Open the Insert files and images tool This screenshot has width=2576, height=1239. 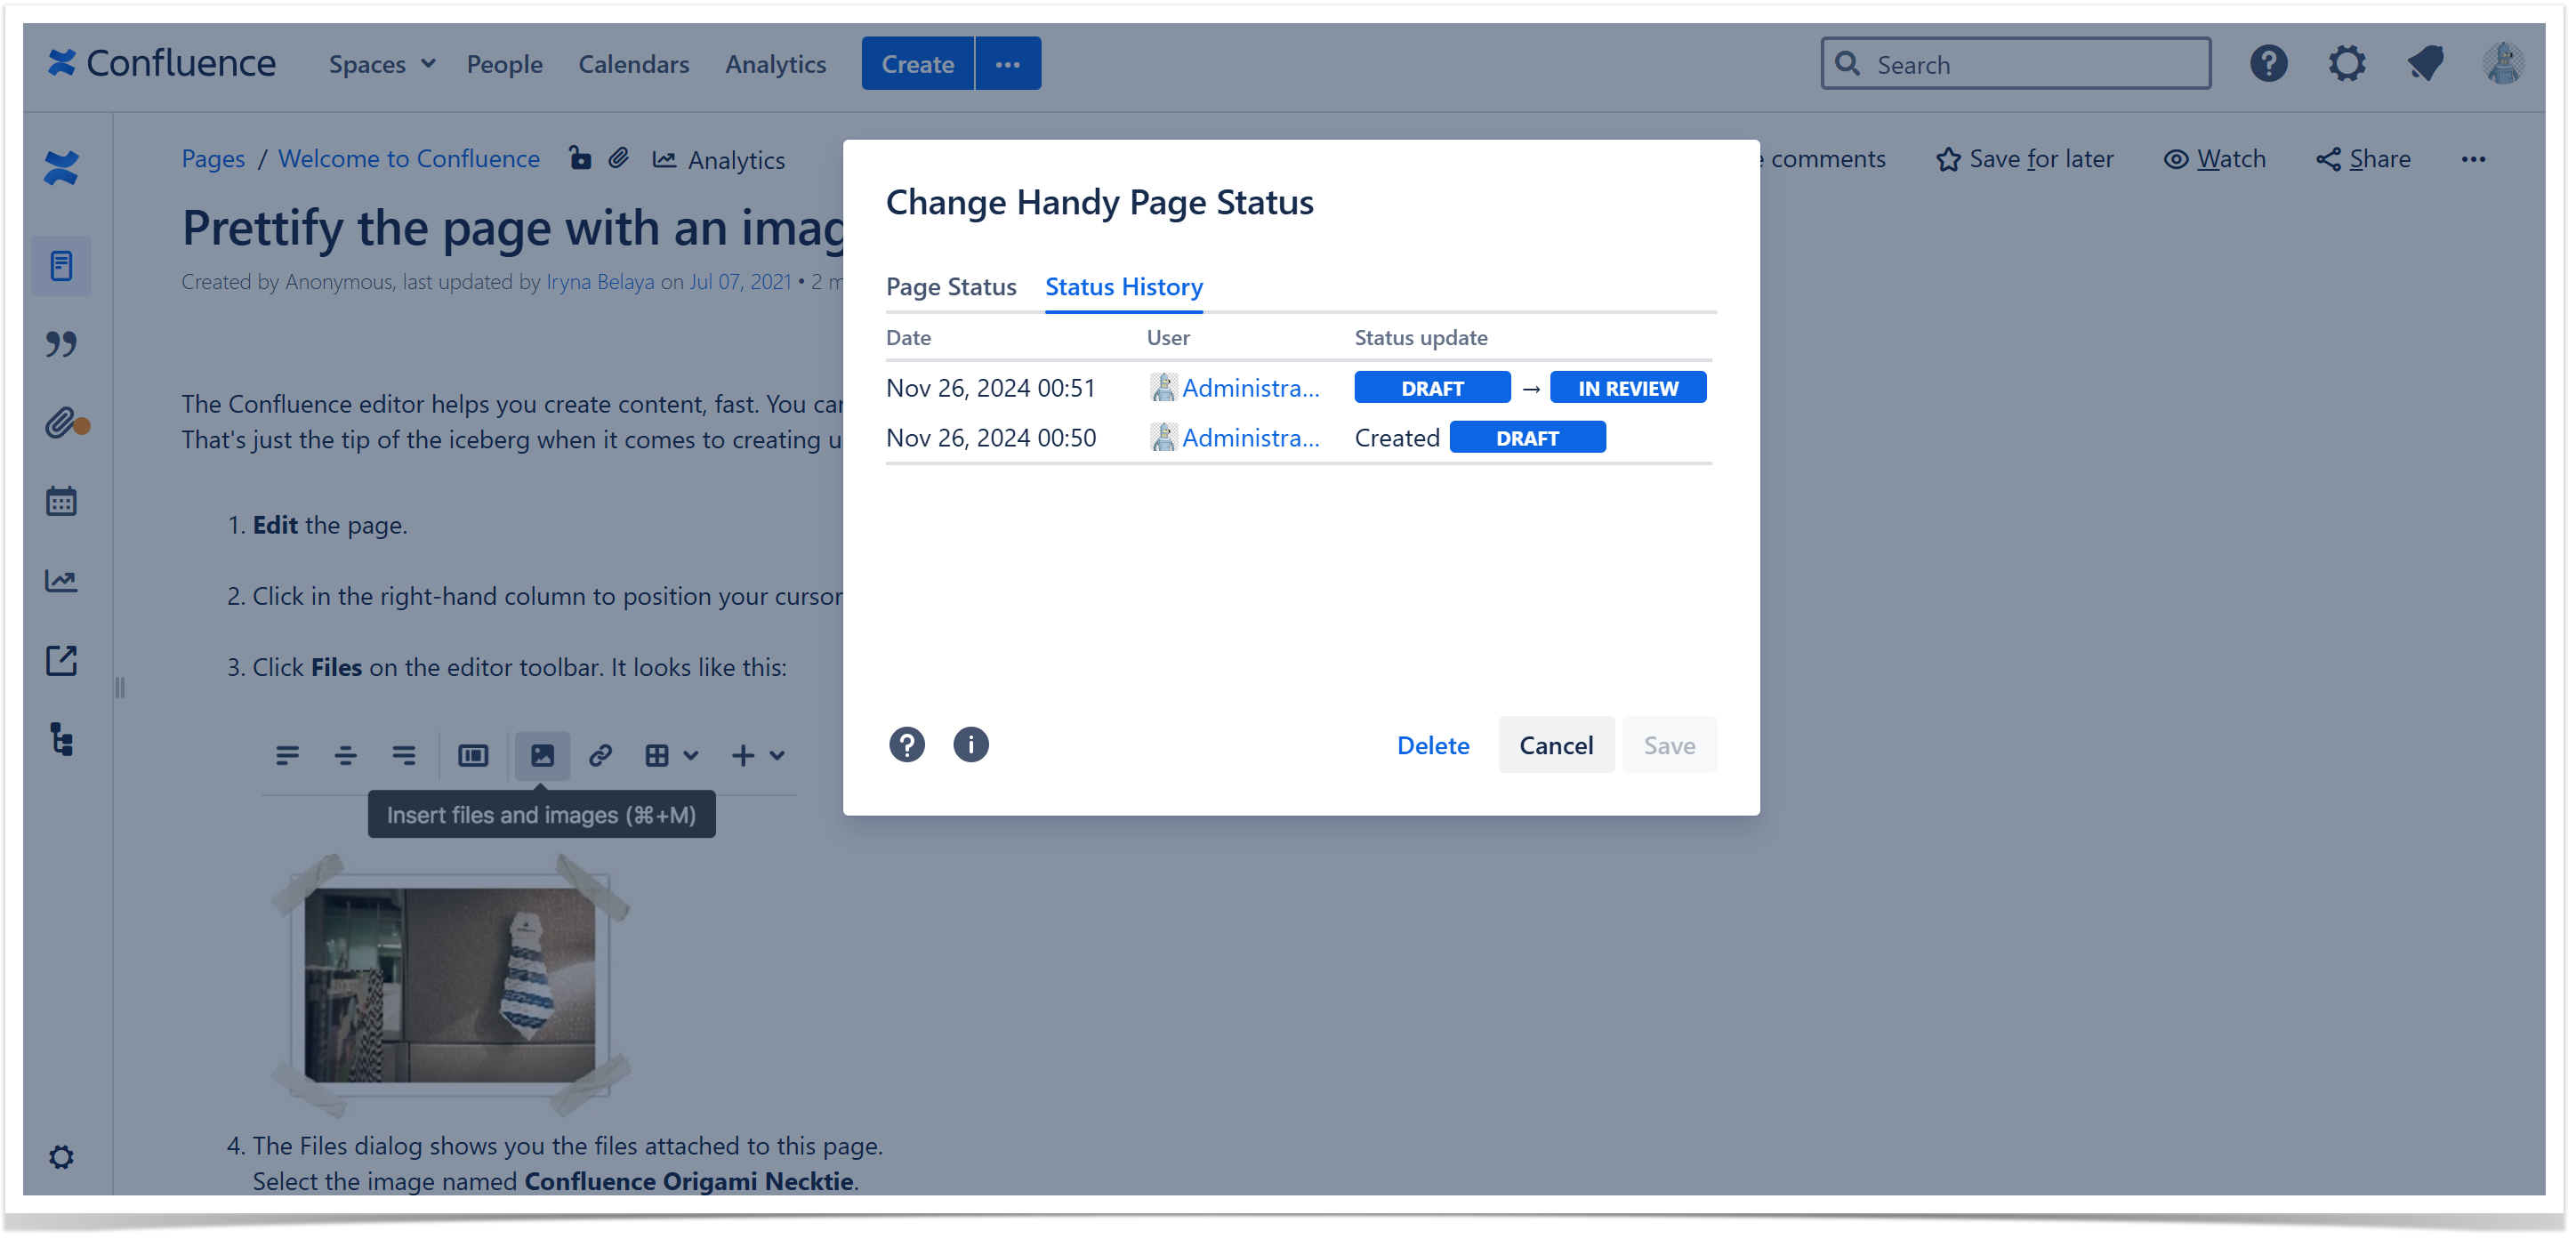point(542,754)
